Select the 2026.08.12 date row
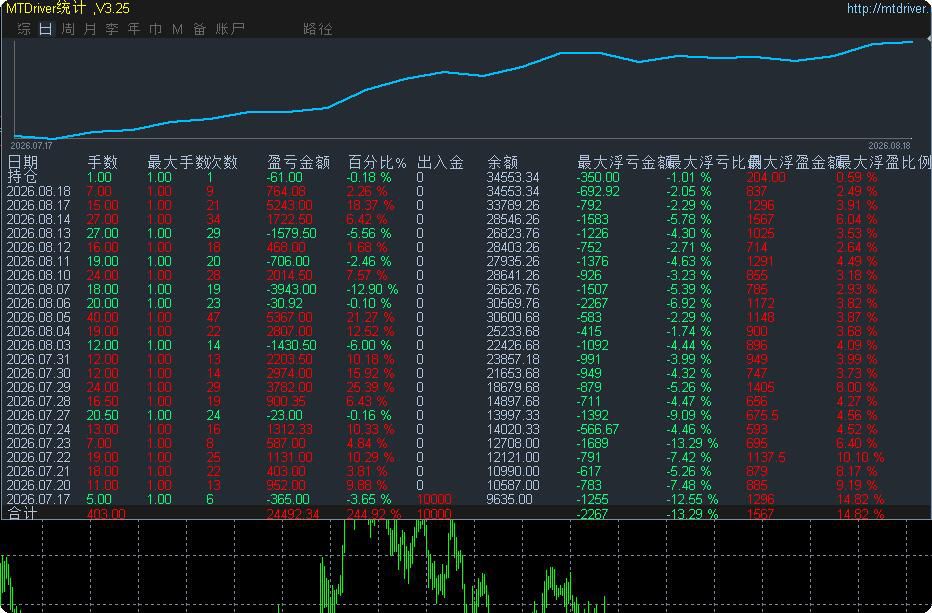Viewport: 932px width, 613px height. tap(39, 247)
